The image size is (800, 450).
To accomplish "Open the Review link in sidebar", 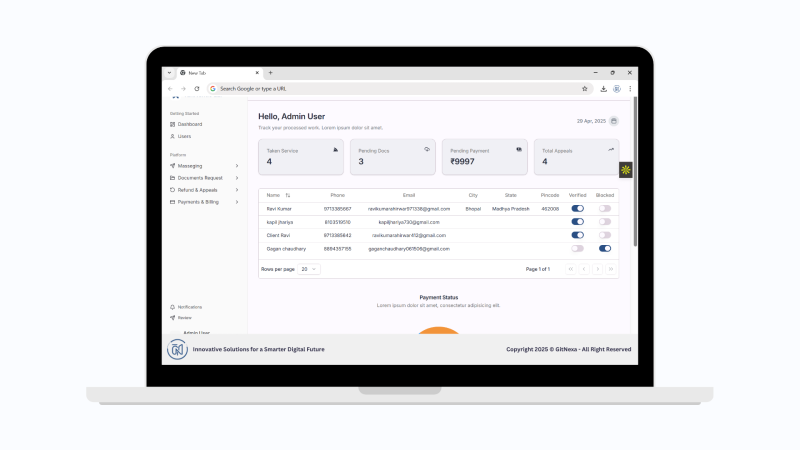I will 184,317.
